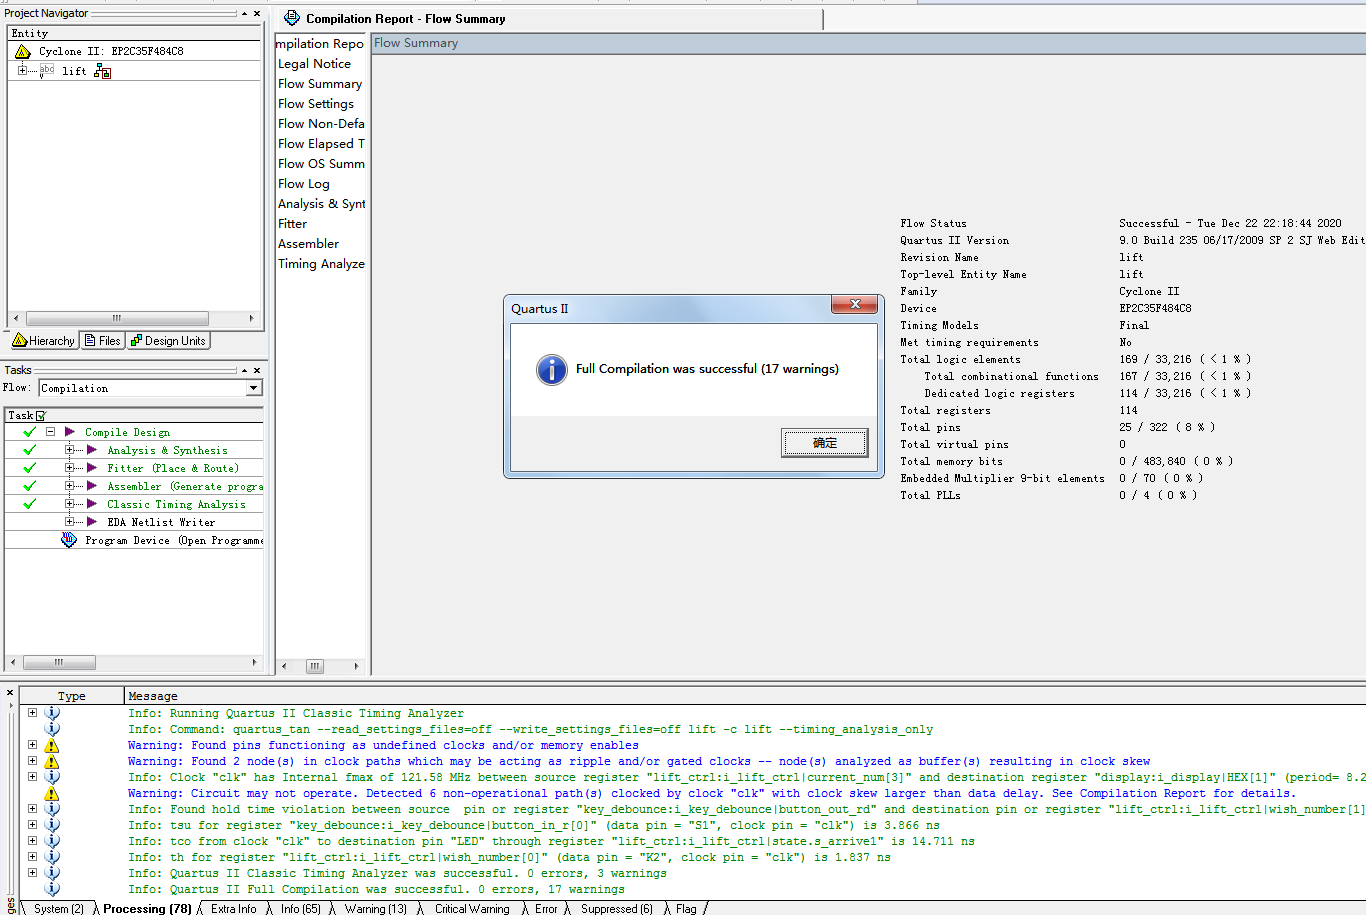Image resolution: width=1366 pixels, height=915 pixels.
Task: Click the Compilation Report title icon
Action: 292,19
